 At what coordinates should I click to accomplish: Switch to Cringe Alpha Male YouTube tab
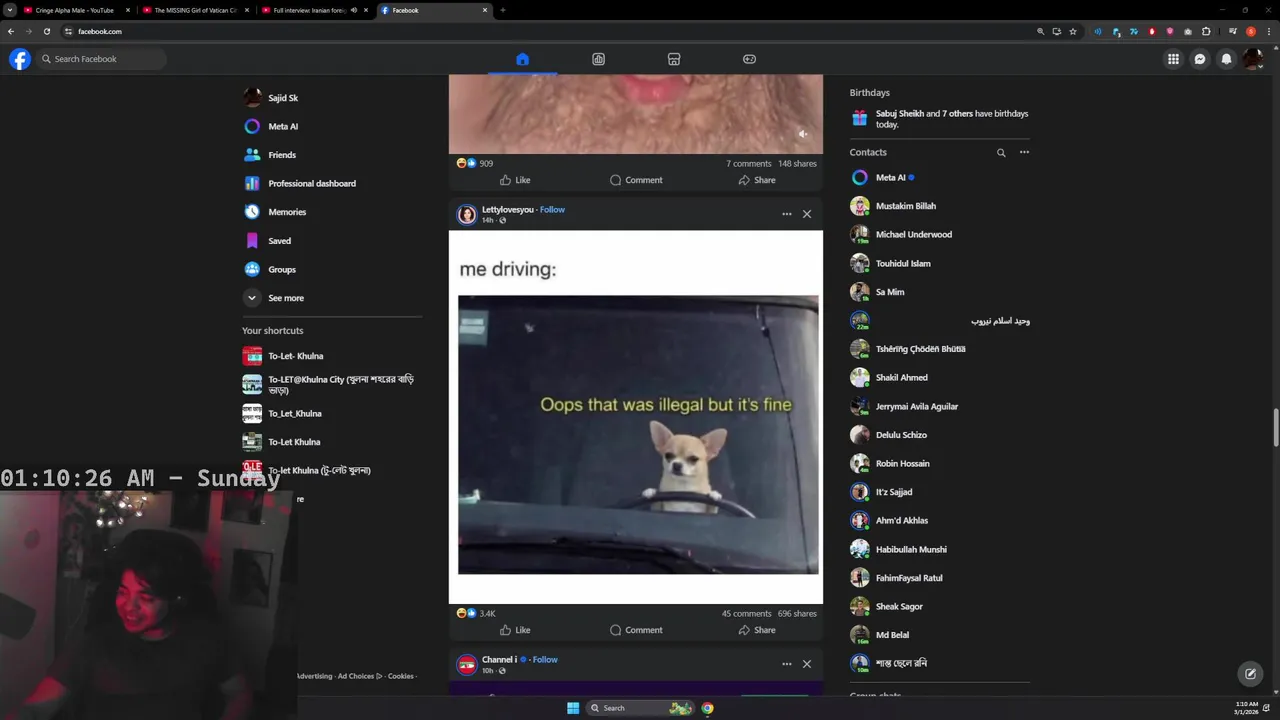75,10
